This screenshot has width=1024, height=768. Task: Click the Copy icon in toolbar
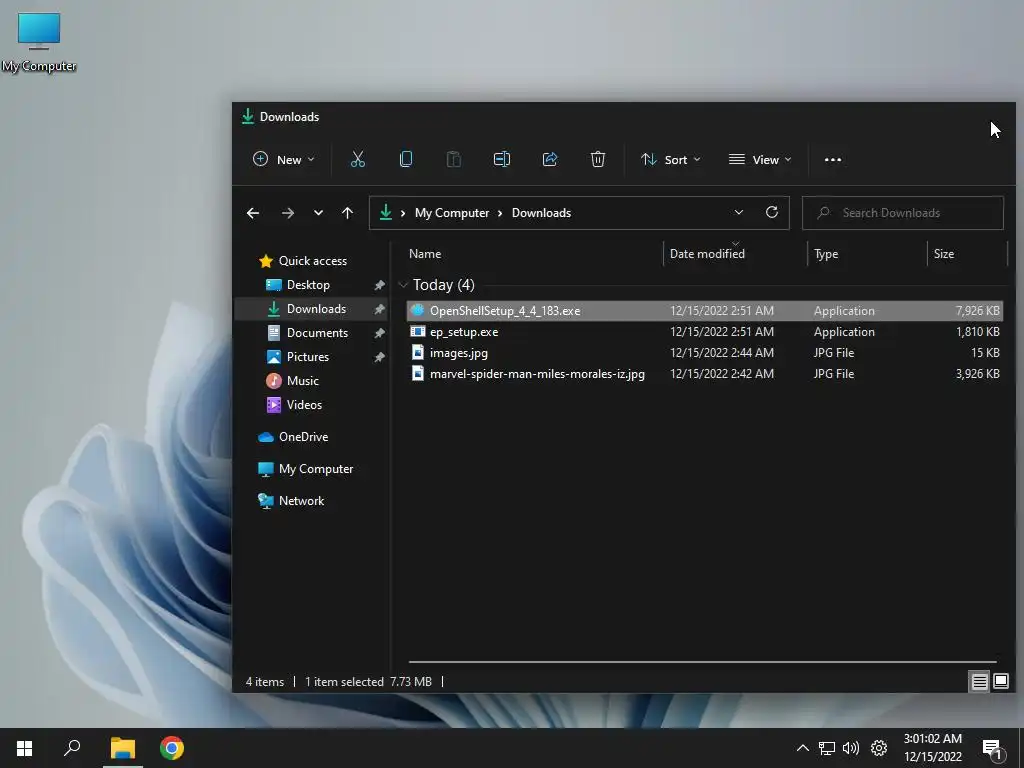coord(406,159)
